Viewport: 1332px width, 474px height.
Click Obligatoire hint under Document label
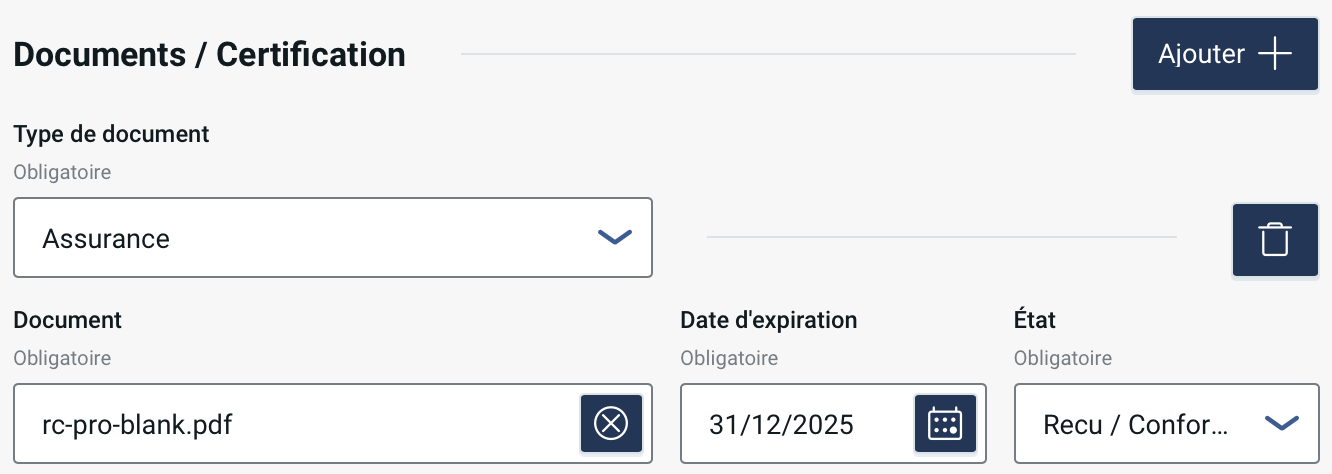[x=62, y=358]
